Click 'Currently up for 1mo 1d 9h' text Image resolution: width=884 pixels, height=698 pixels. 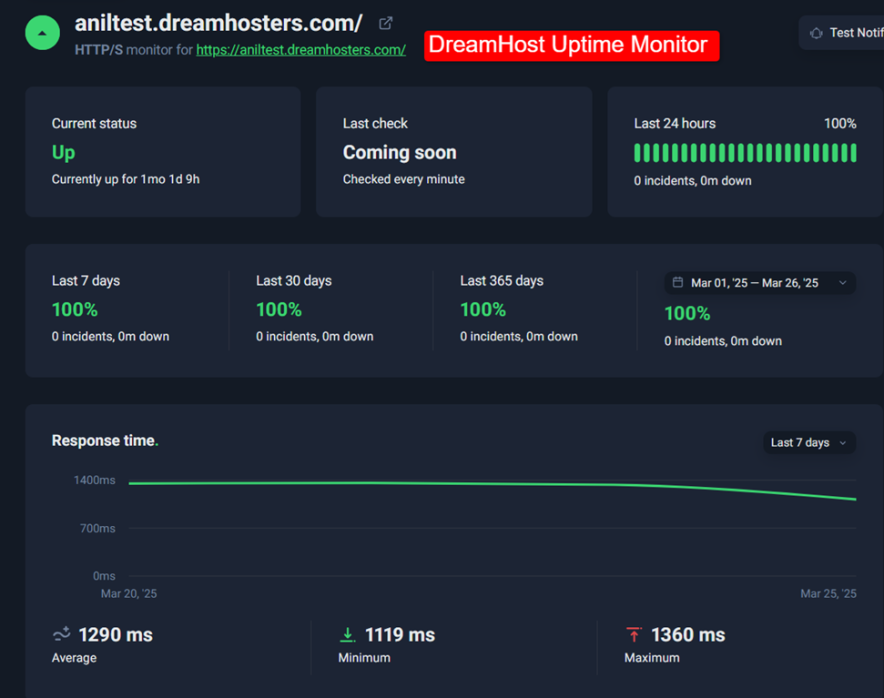126,179
